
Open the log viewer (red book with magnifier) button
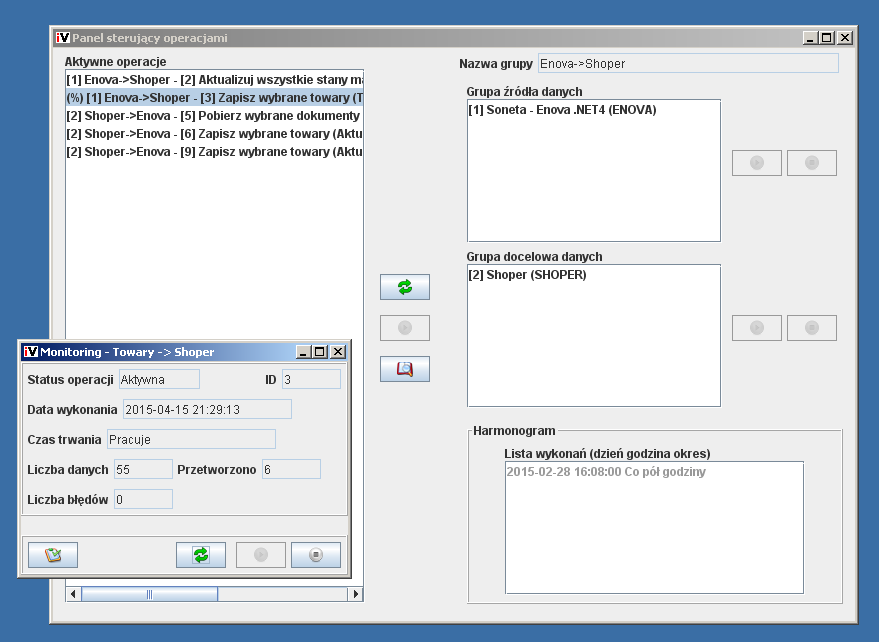[405, 369]
